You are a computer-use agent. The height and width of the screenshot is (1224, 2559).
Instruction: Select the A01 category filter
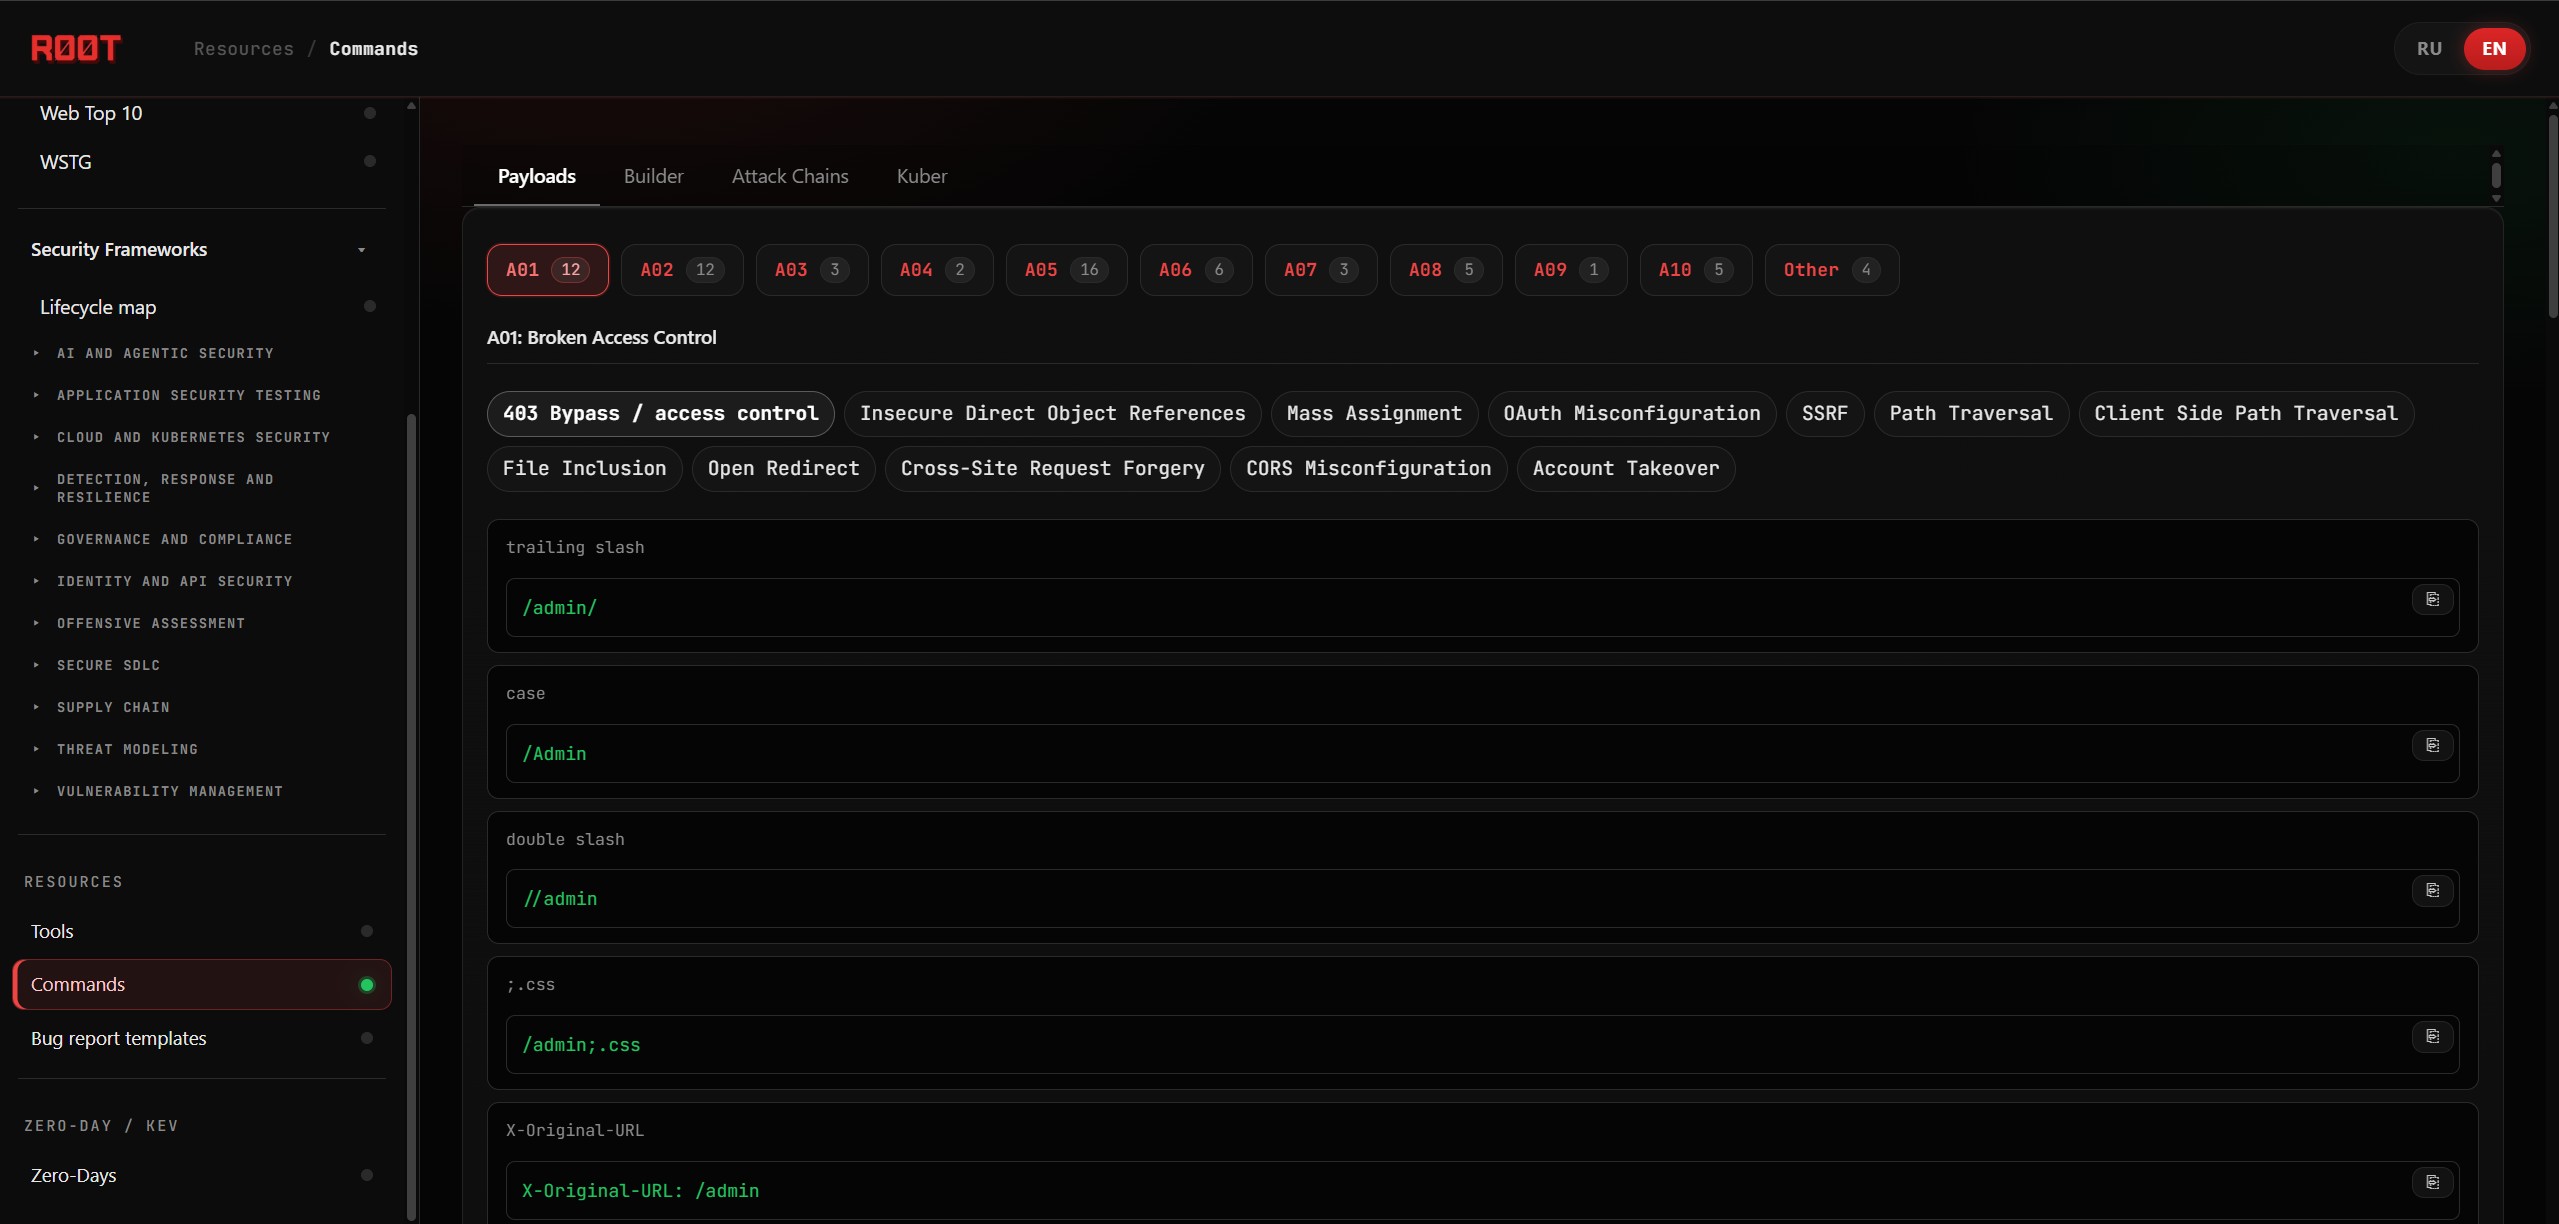(547, 270)
